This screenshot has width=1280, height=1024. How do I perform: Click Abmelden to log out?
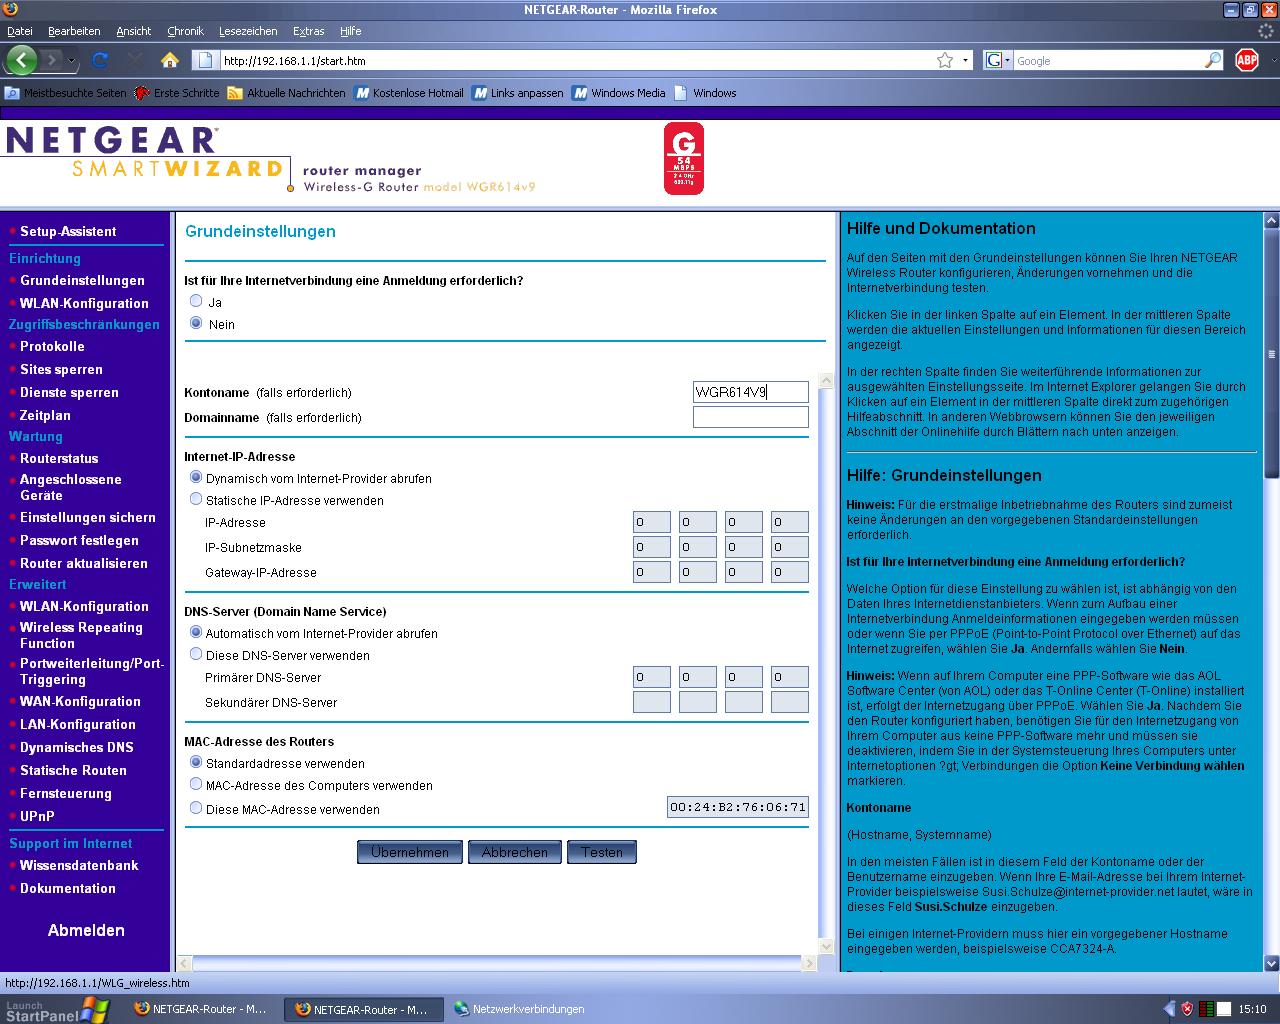[x=86, y=930]
